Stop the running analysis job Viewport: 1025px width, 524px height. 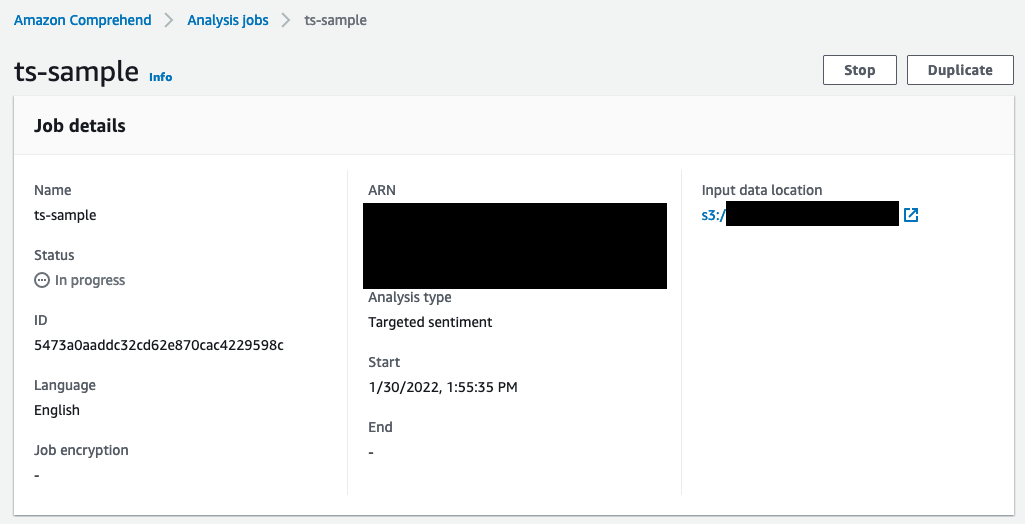[x=859, y=70]
